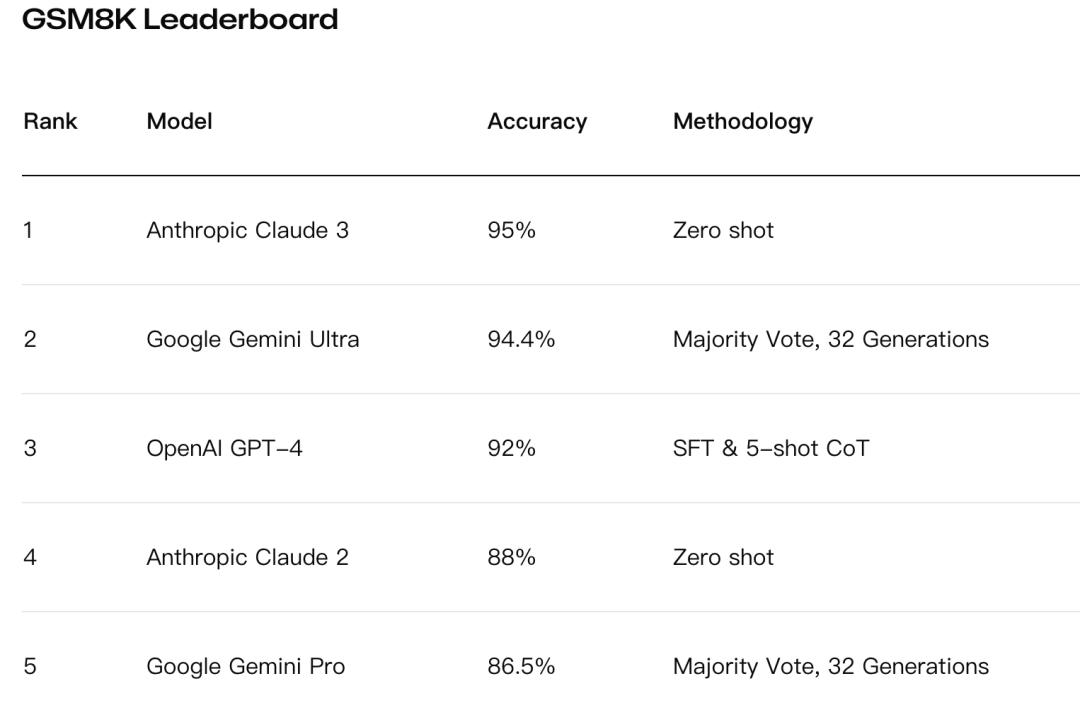Viewport: 1080px width, 715px height.
Task: Click Gemini Ultra's Majority Vote methodology text
Action: click(x=831, y=340)
